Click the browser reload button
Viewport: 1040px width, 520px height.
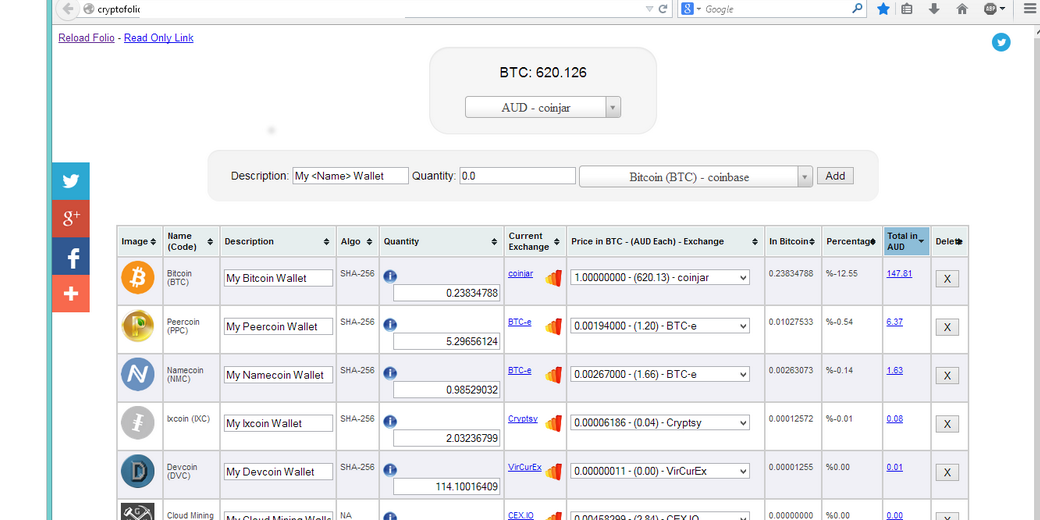click(x=662, y=9)
